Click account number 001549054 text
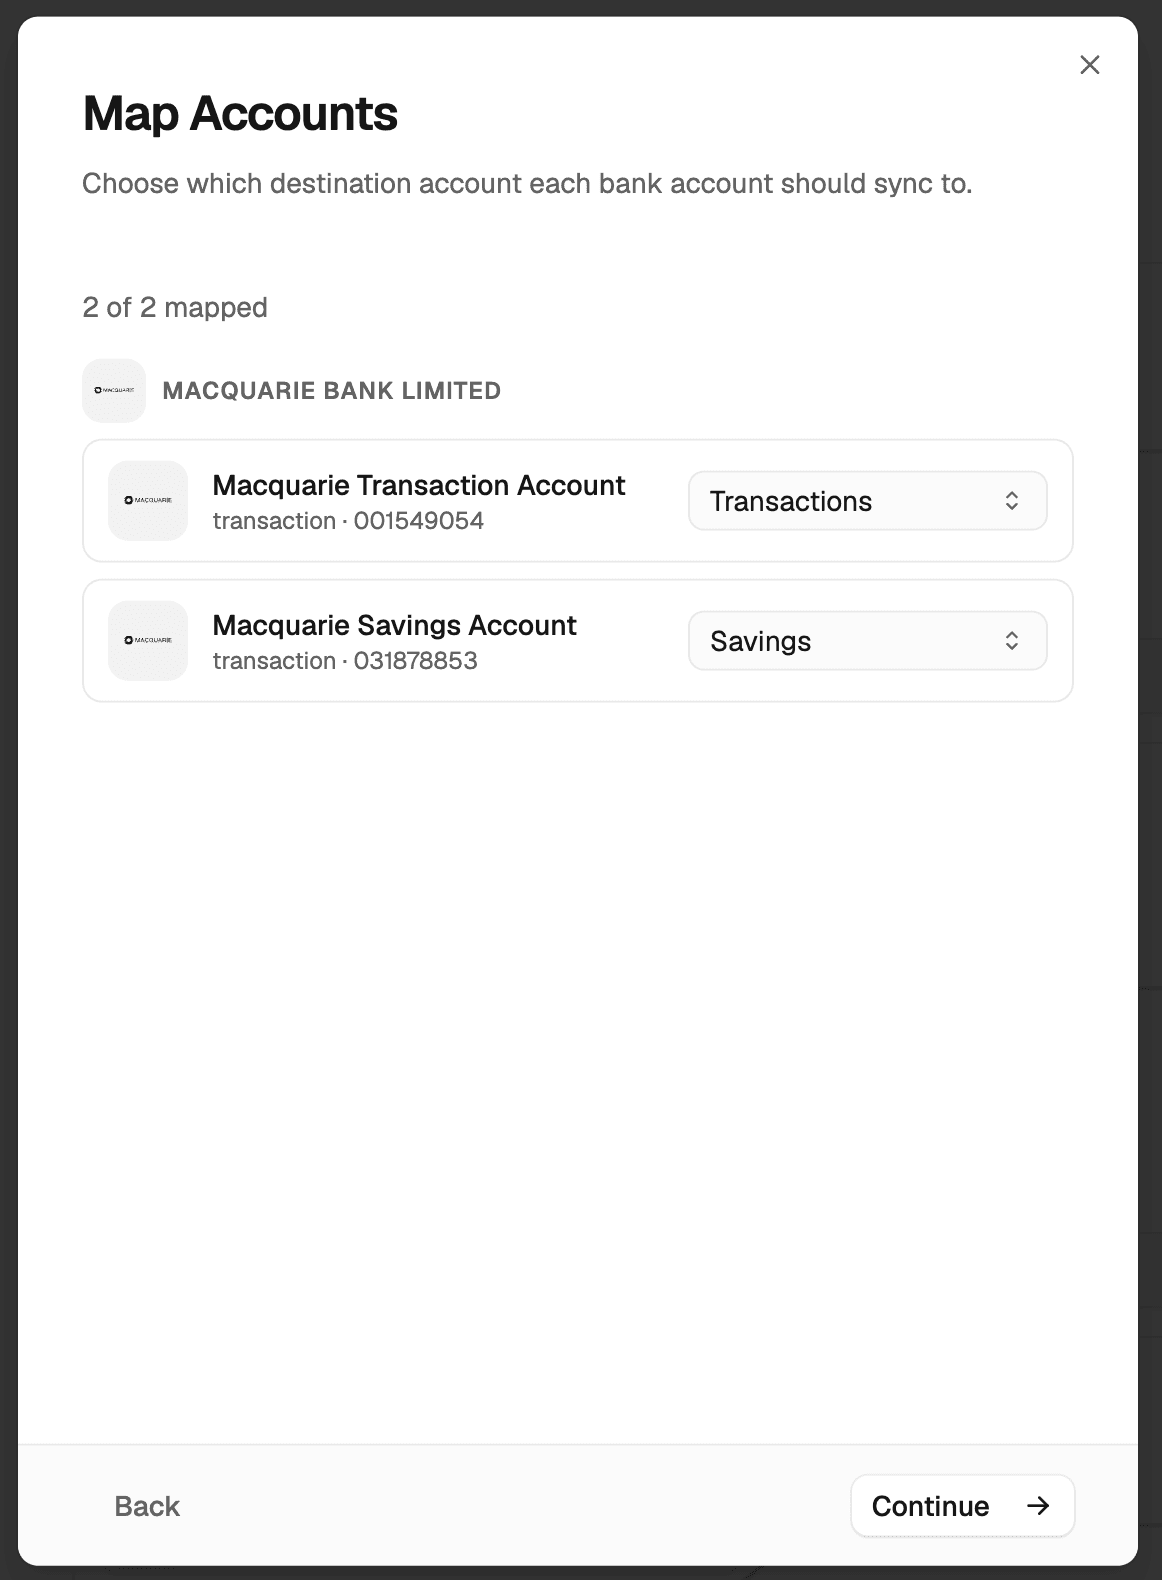The image size is (1162, 1580). (x=419, y=521)
